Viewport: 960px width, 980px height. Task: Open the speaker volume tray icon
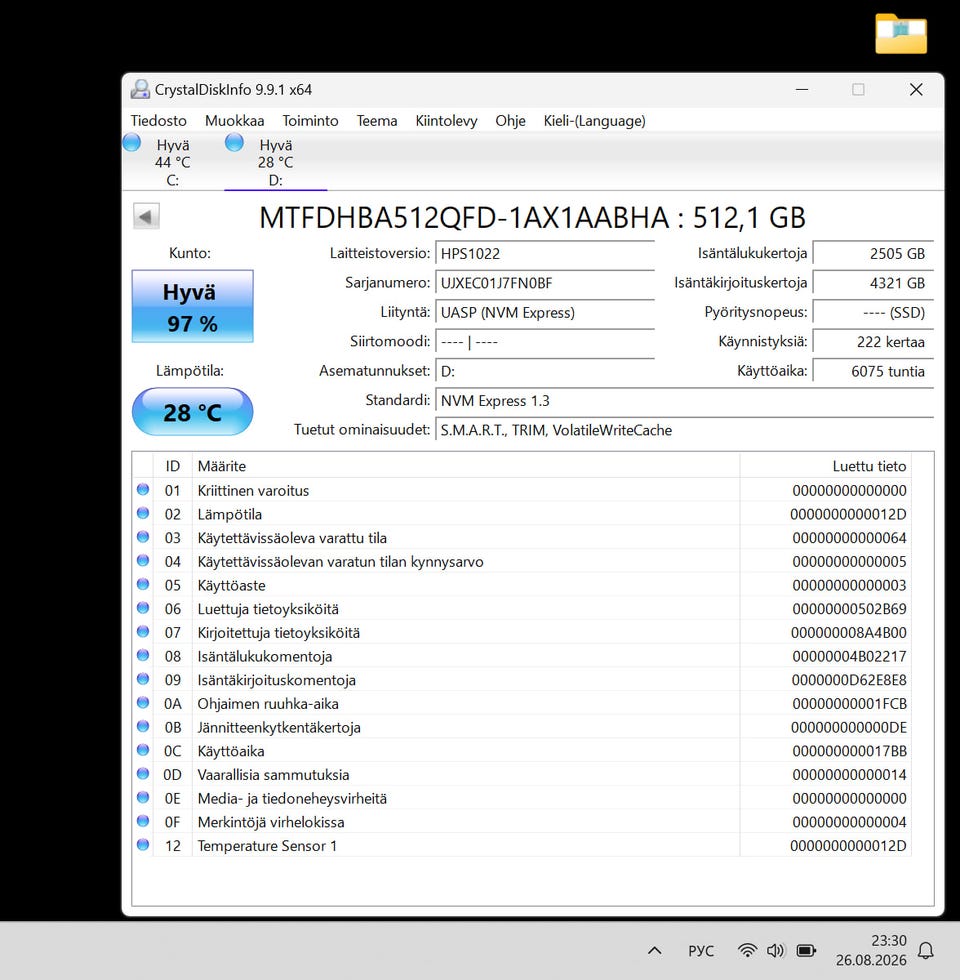coord(775,951)
